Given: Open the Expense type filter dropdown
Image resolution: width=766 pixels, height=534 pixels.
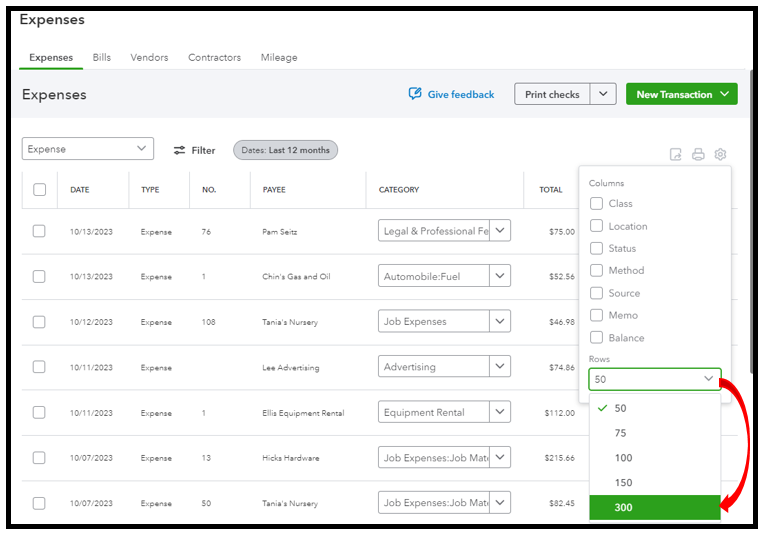Looking at the screenshot, I should 88,149.
